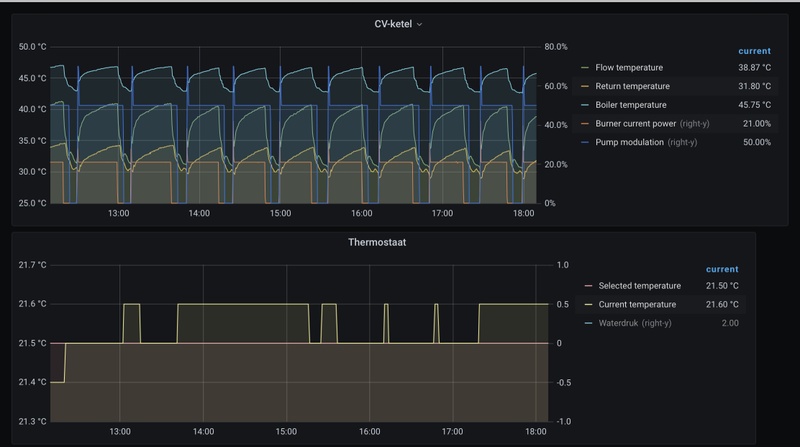This screenshot has height=447, width=800.
Task: Click the 21.50 °C selected temperature value
Action: tap(722, 286)
